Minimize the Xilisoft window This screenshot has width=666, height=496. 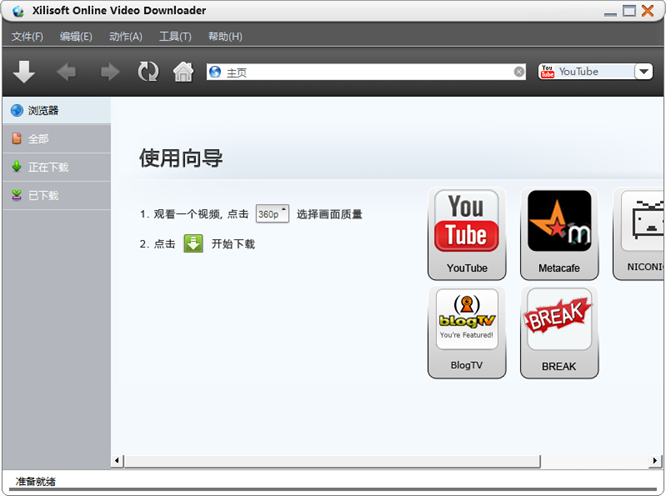tap(610, 13)
